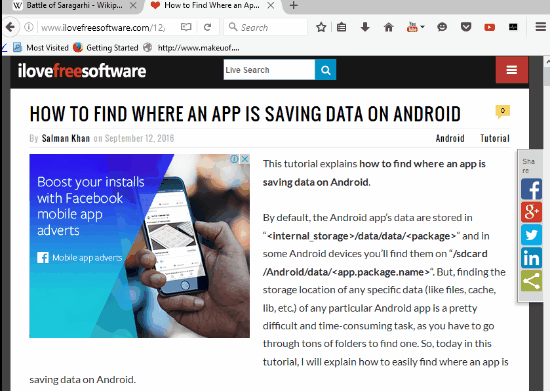The width and height of the screenshot is (550, 391).
Task: Share article on LinkedIn
Action: pyautogui.click(x=531, y=258)
